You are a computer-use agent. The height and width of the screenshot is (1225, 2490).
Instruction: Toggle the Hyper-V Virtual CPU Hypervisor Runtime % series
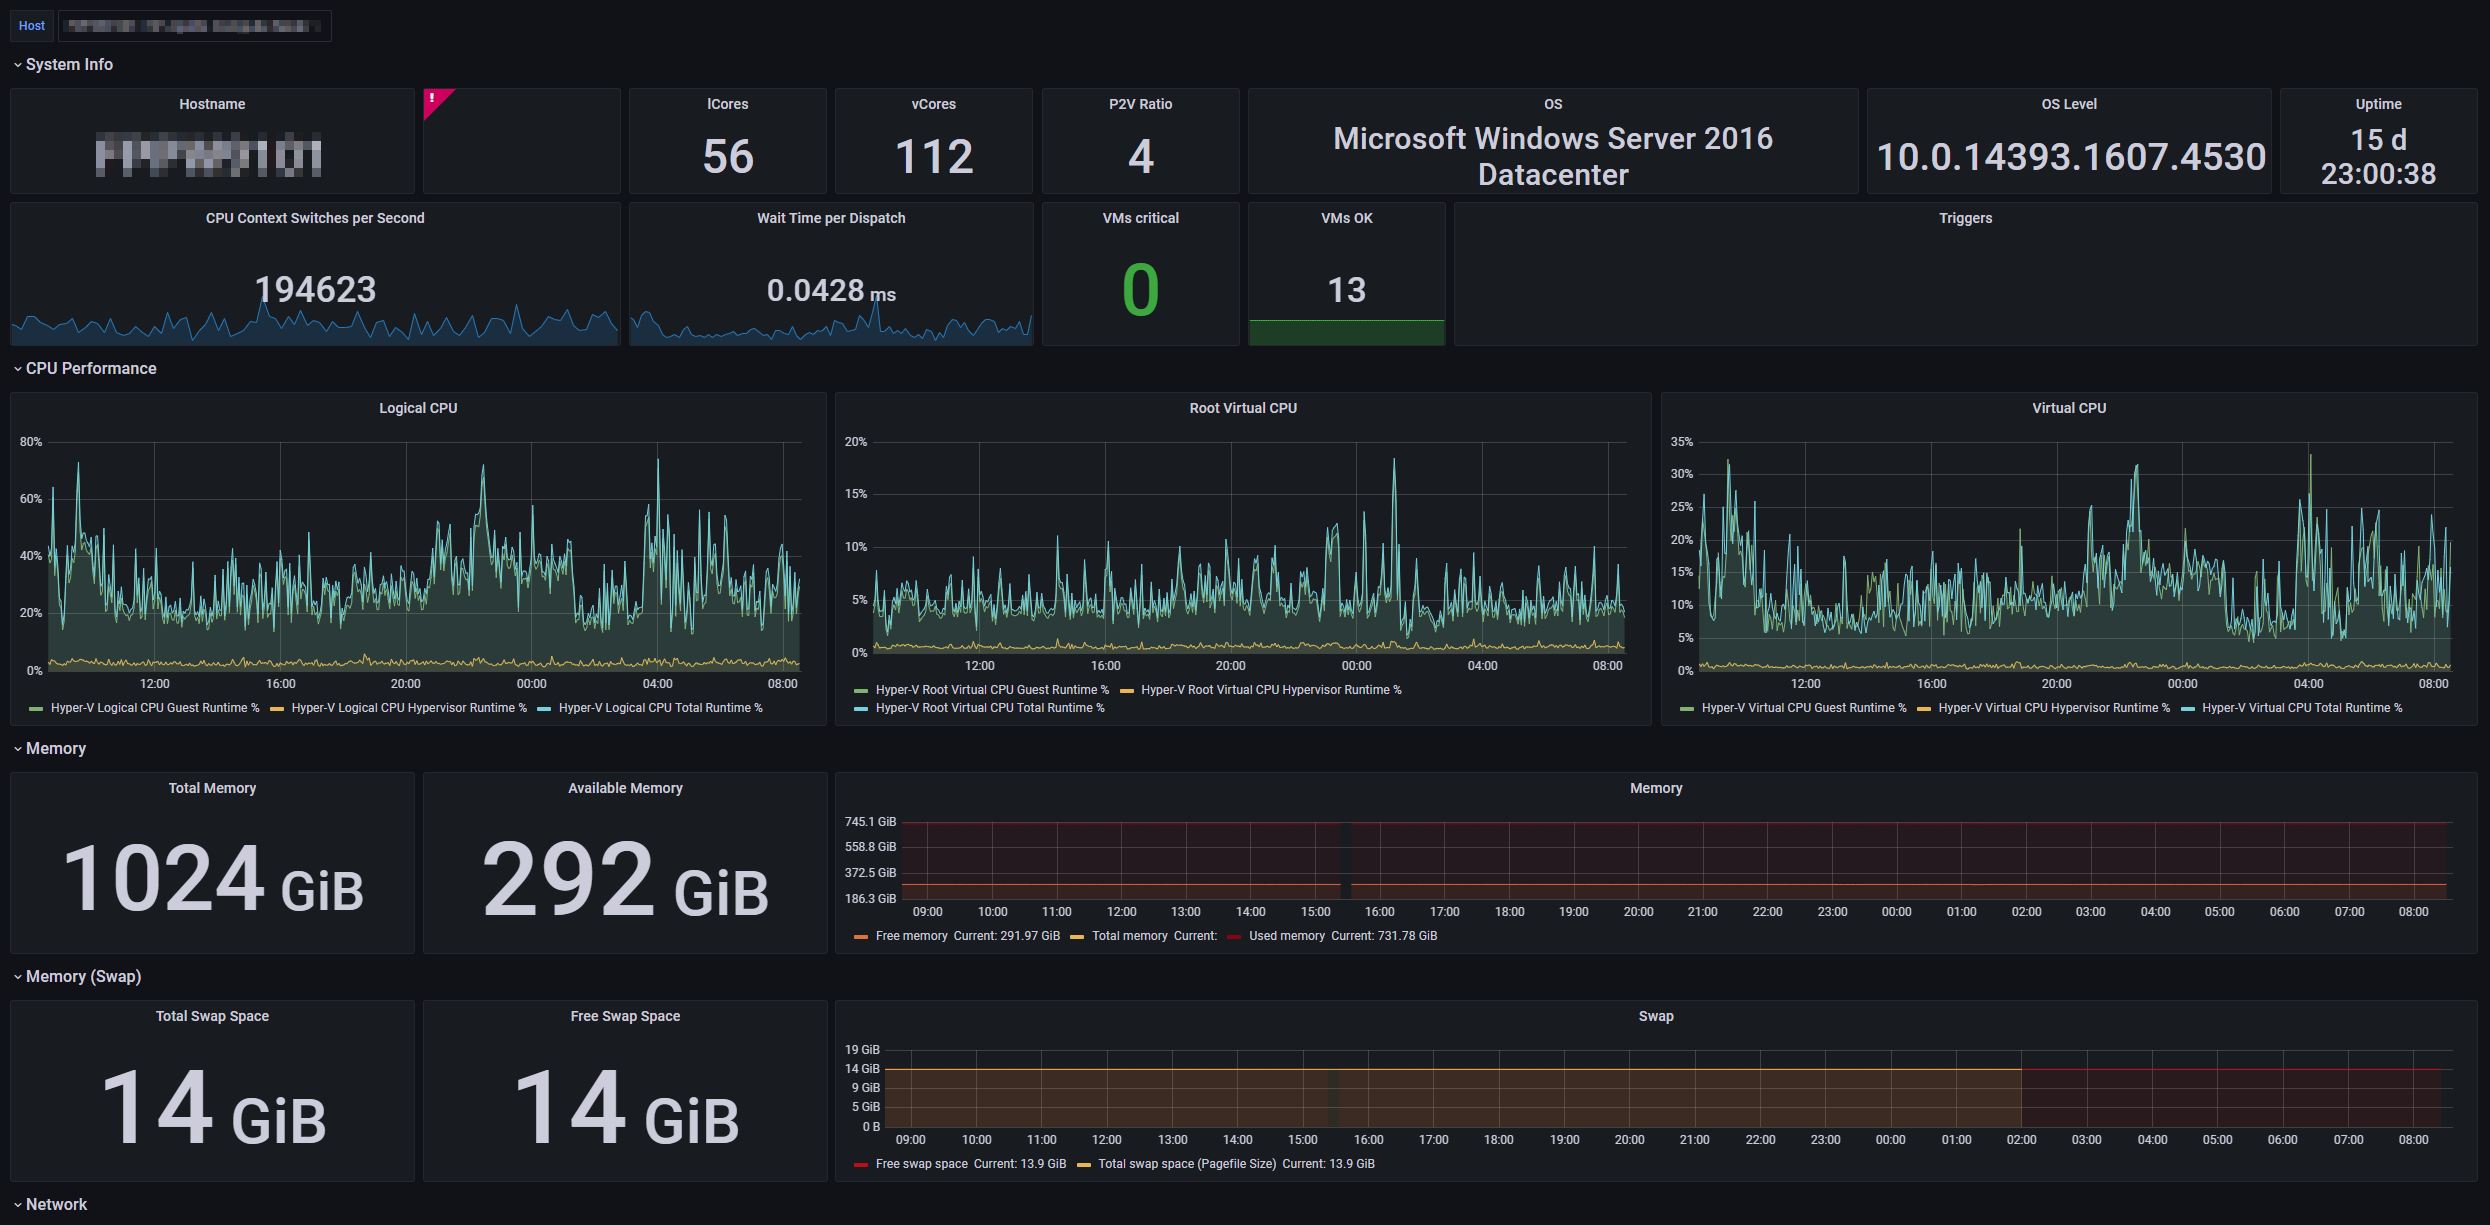(2053, 708)
